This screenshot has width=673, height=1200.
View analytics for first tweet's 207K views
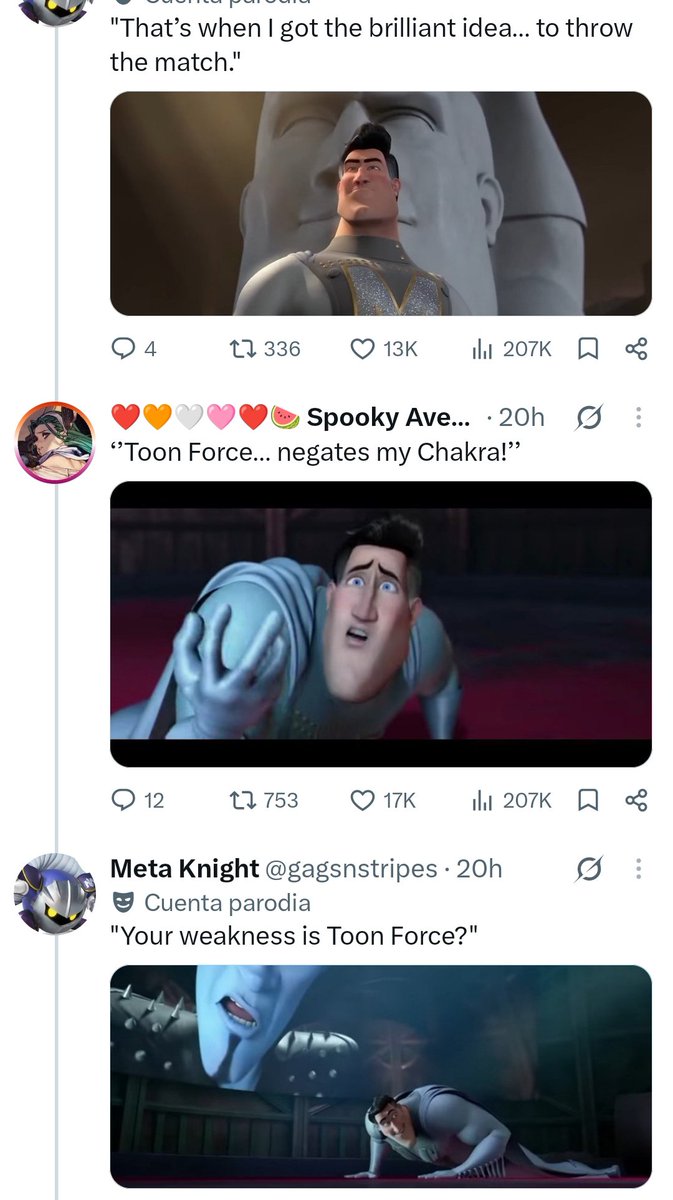coord(511,348)
